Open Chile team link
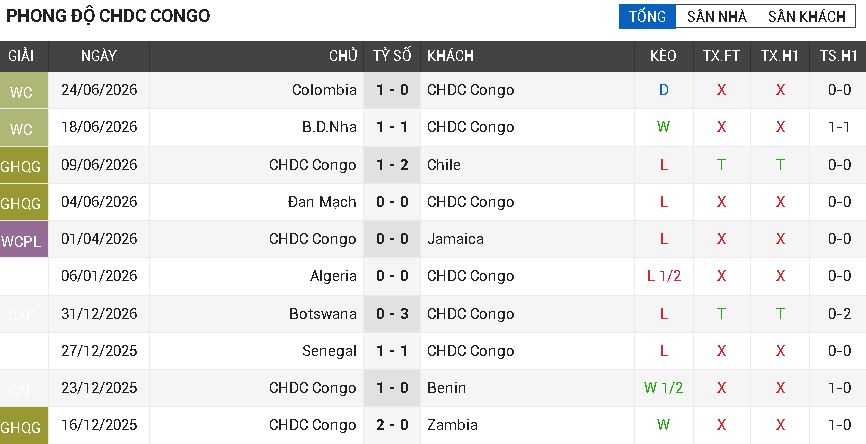 point(443,165)
